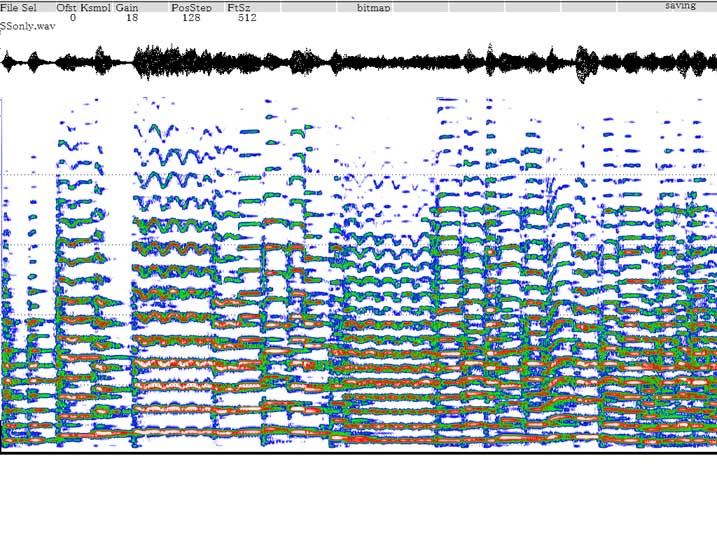The image size is (717, 538).
Task: Click the Ofst Ksmpl value 0
Action: tap(73, 17)
